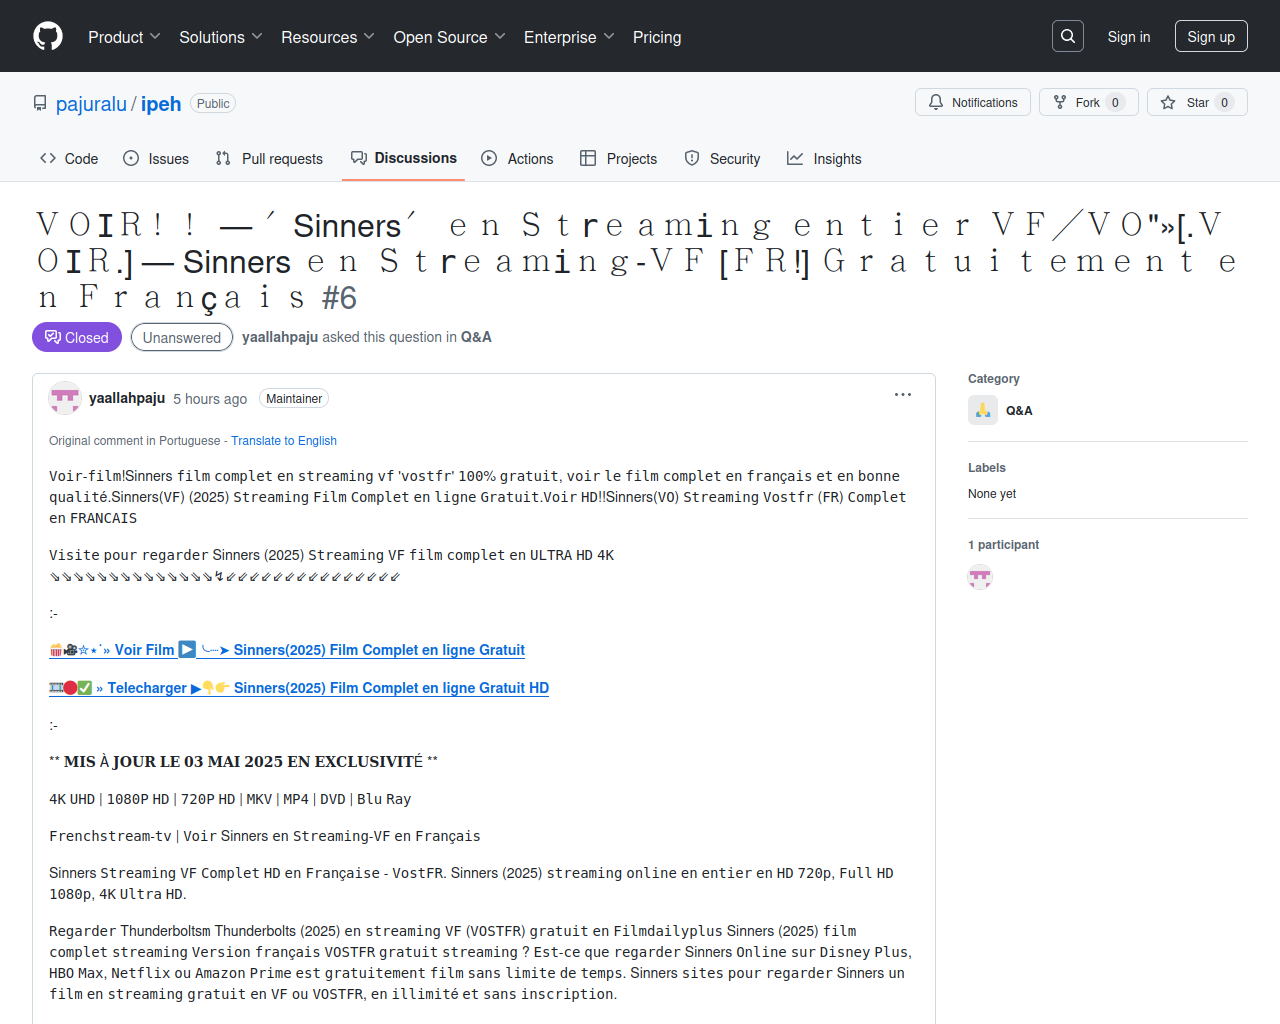
Task: Click the Public visibility label
Action: [213, 104]
